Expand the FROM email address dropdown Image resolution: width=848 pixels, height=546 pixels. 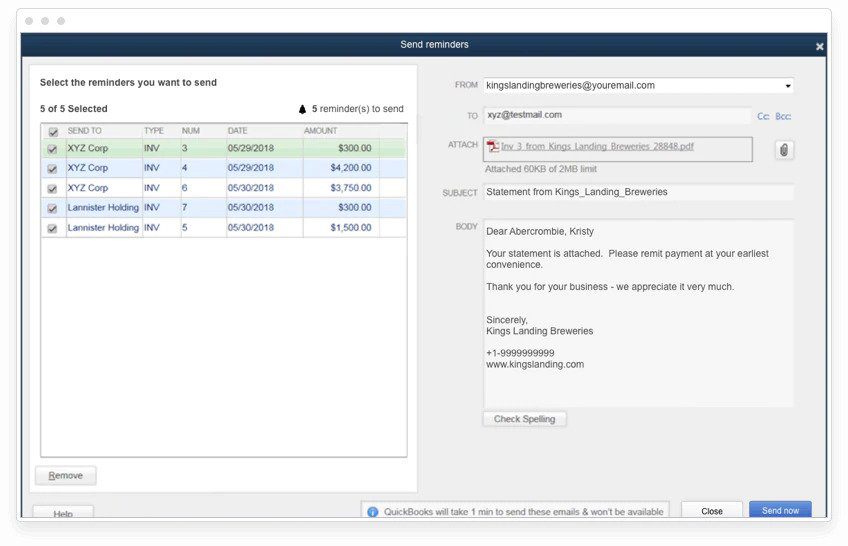click(x=788, y=86)
